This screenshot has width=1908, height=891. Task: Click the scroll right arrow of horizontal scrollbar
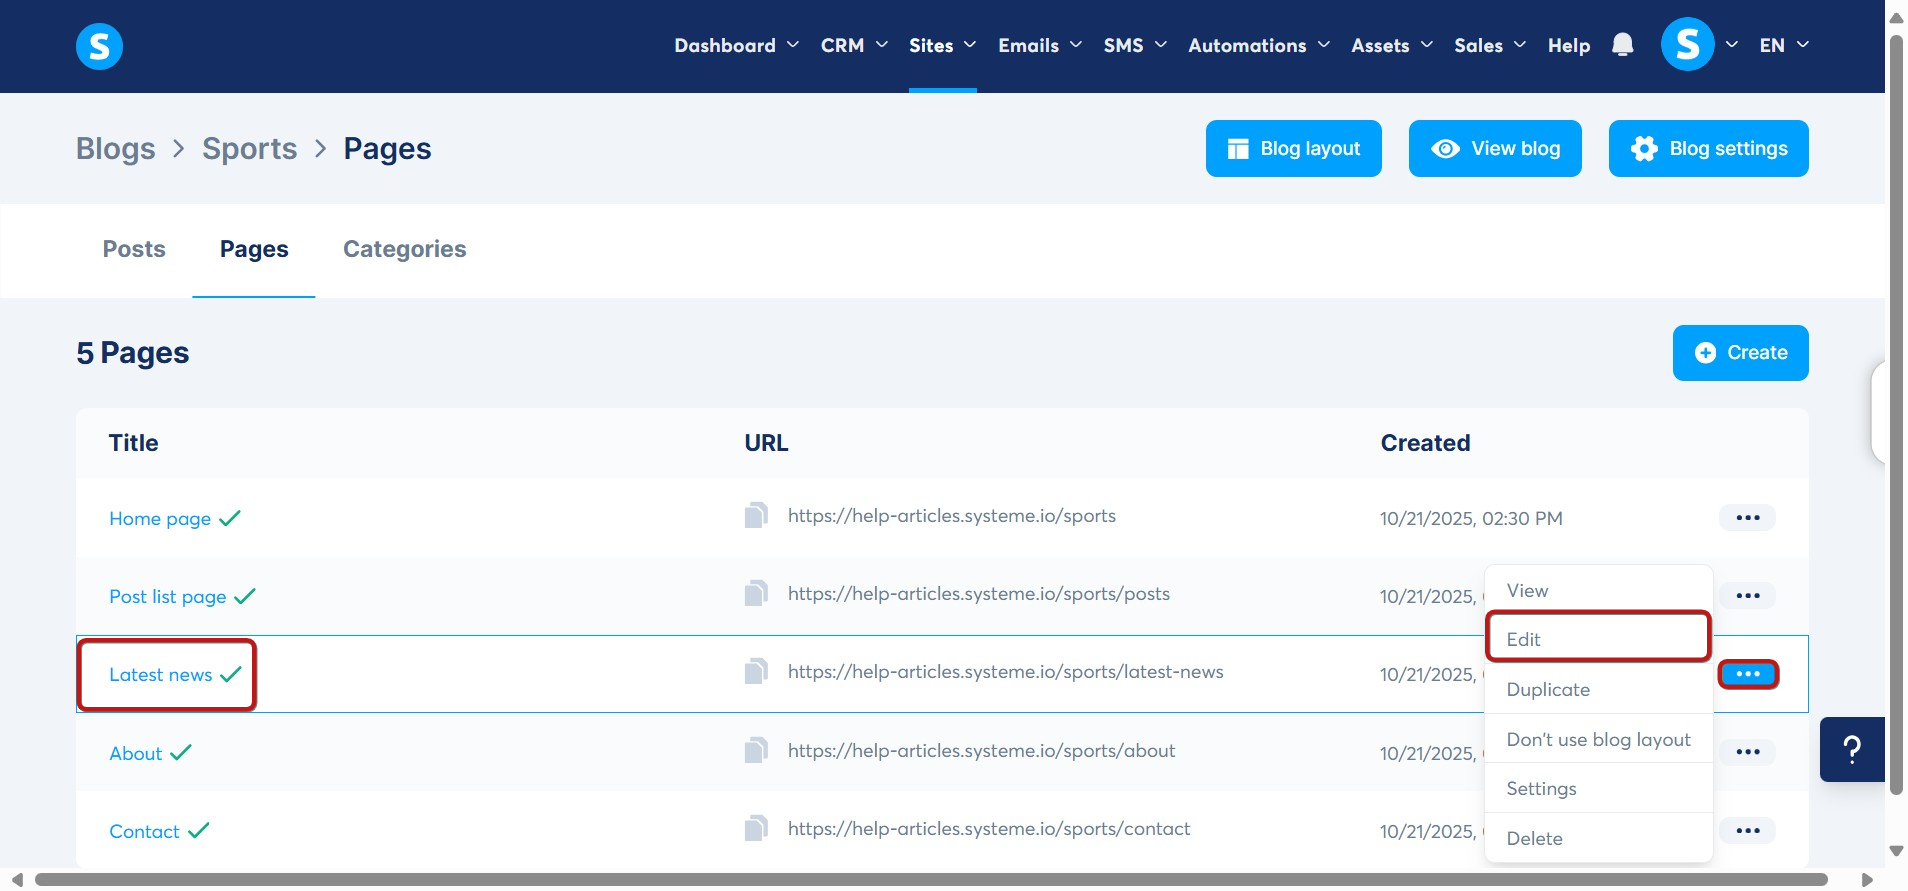(x=1867, y=880)
